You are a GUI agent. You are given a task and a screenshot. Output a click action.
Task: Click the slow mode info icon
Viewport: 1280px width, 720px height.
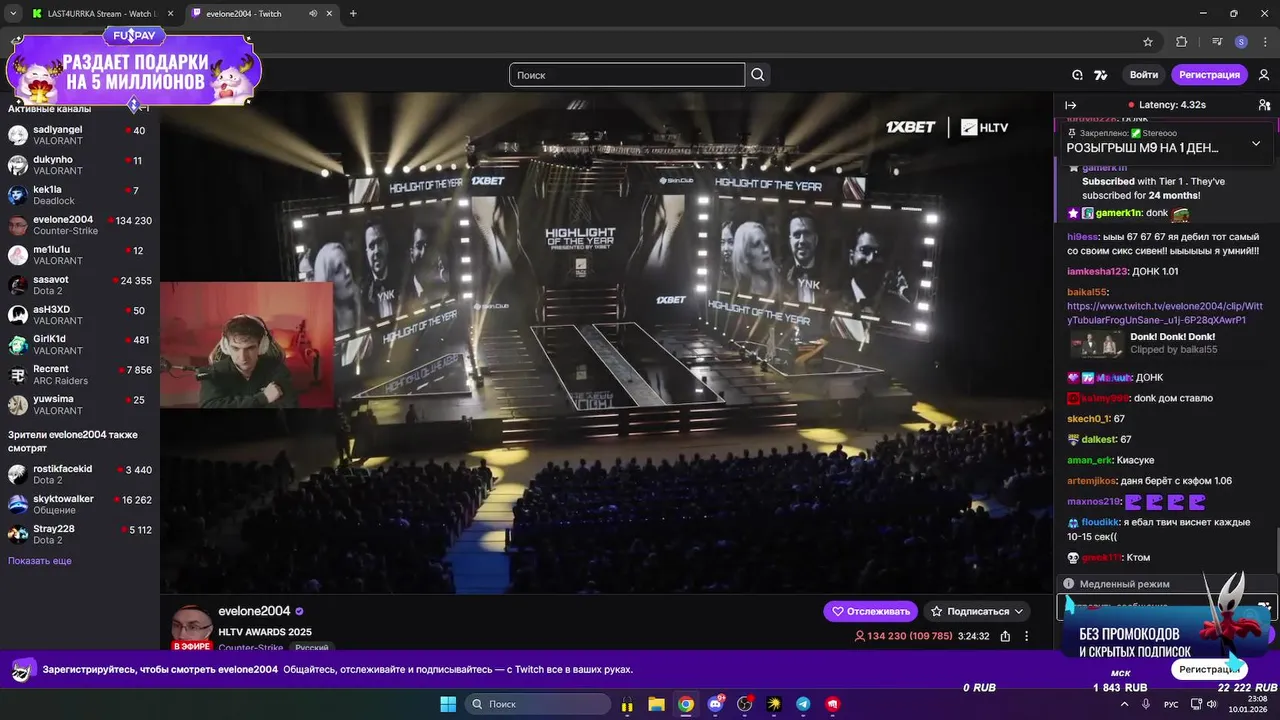coord(1069,584)
